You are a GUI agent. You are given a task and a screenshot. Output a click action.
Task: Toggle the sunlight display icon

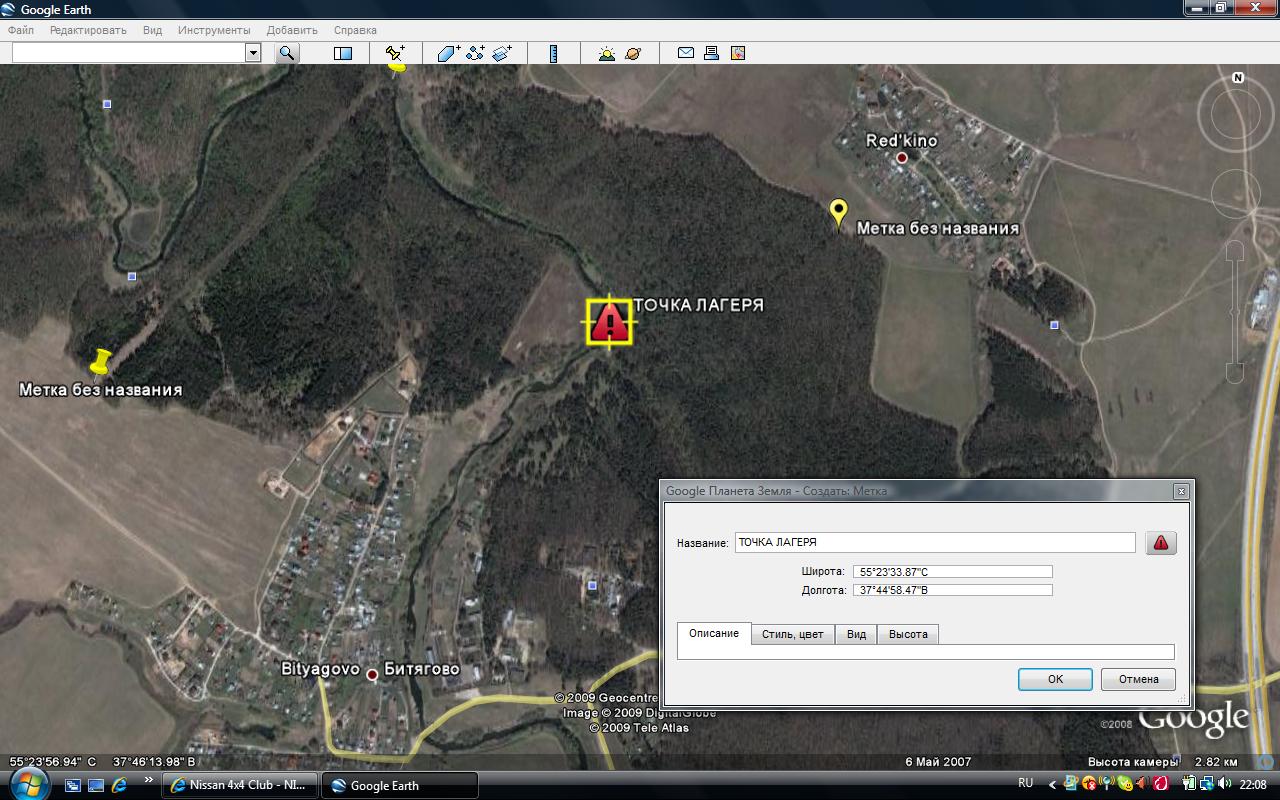(606, 54)
